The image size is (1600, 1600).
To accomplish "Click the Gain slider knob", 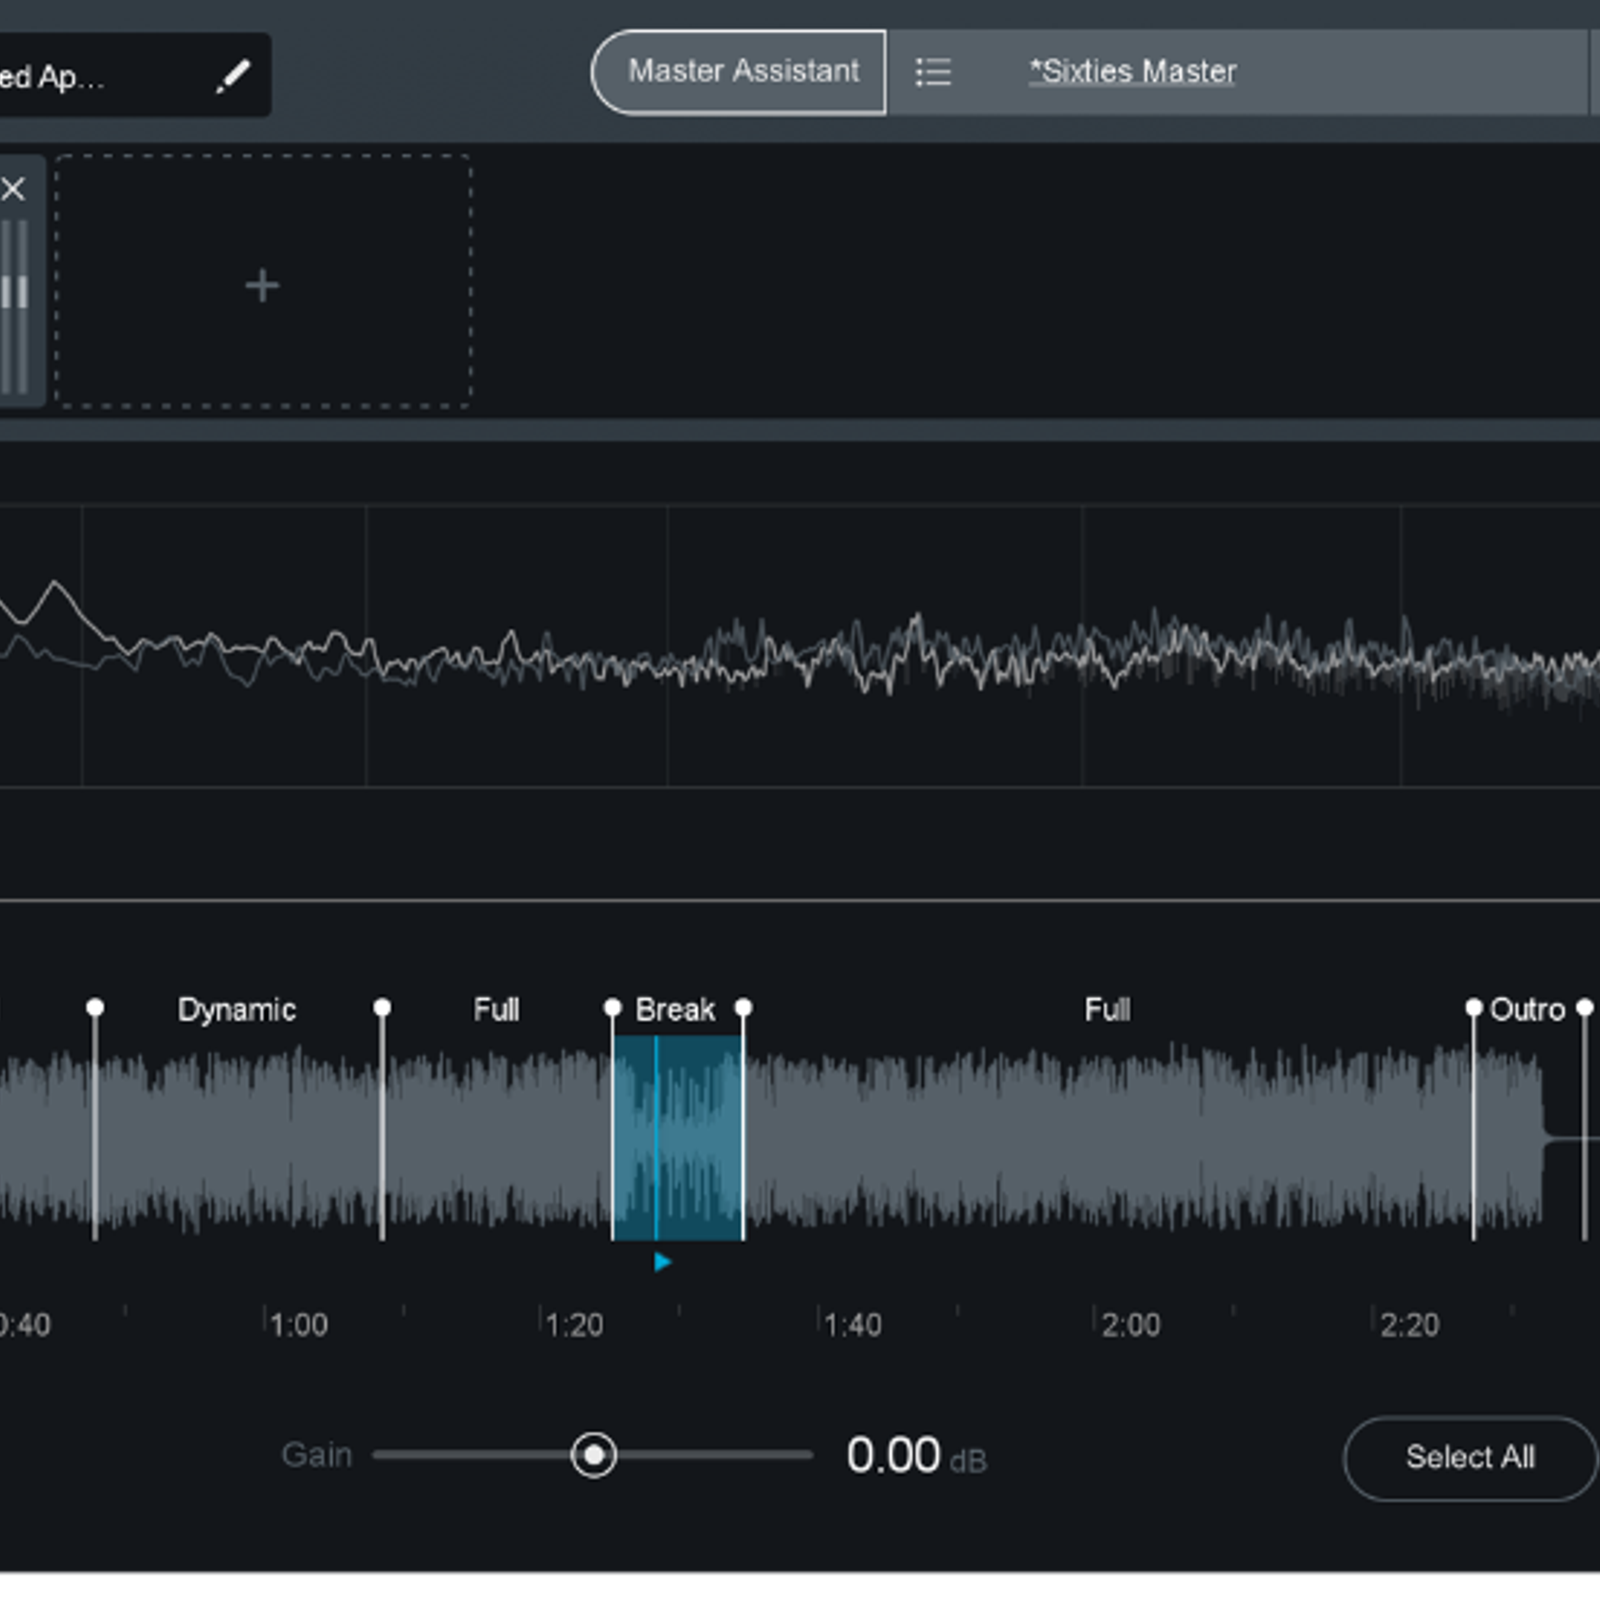I will tap(594, 1455).
